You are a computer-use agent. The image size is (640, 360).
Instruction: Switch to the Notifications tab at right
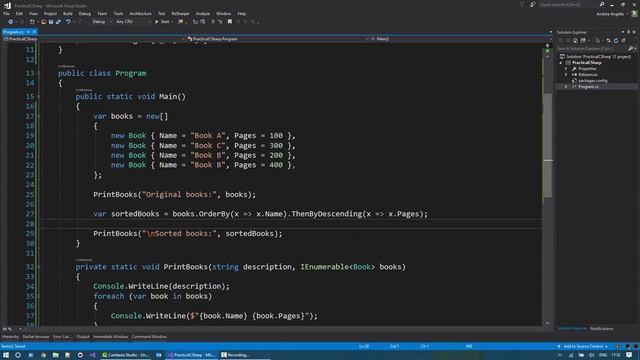602,329
